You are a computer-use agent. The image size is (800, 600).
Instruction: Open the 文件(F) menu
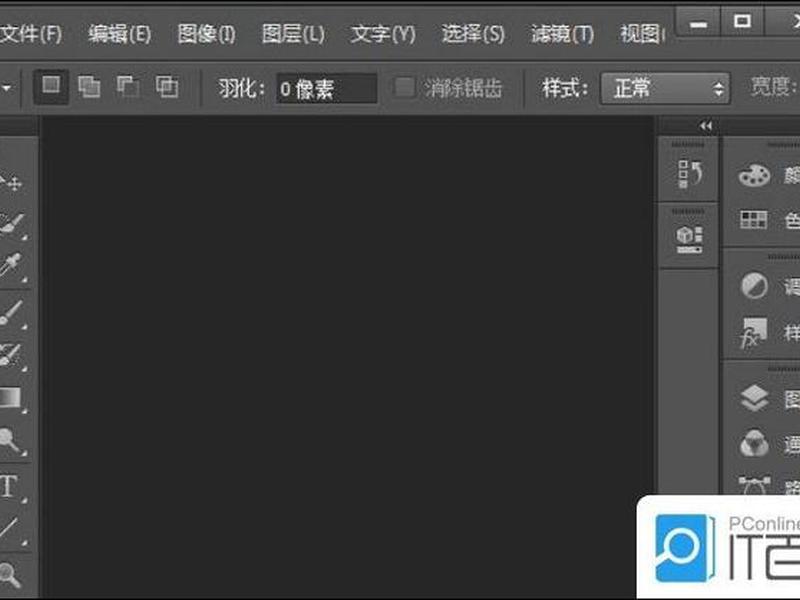coord(31,35)
